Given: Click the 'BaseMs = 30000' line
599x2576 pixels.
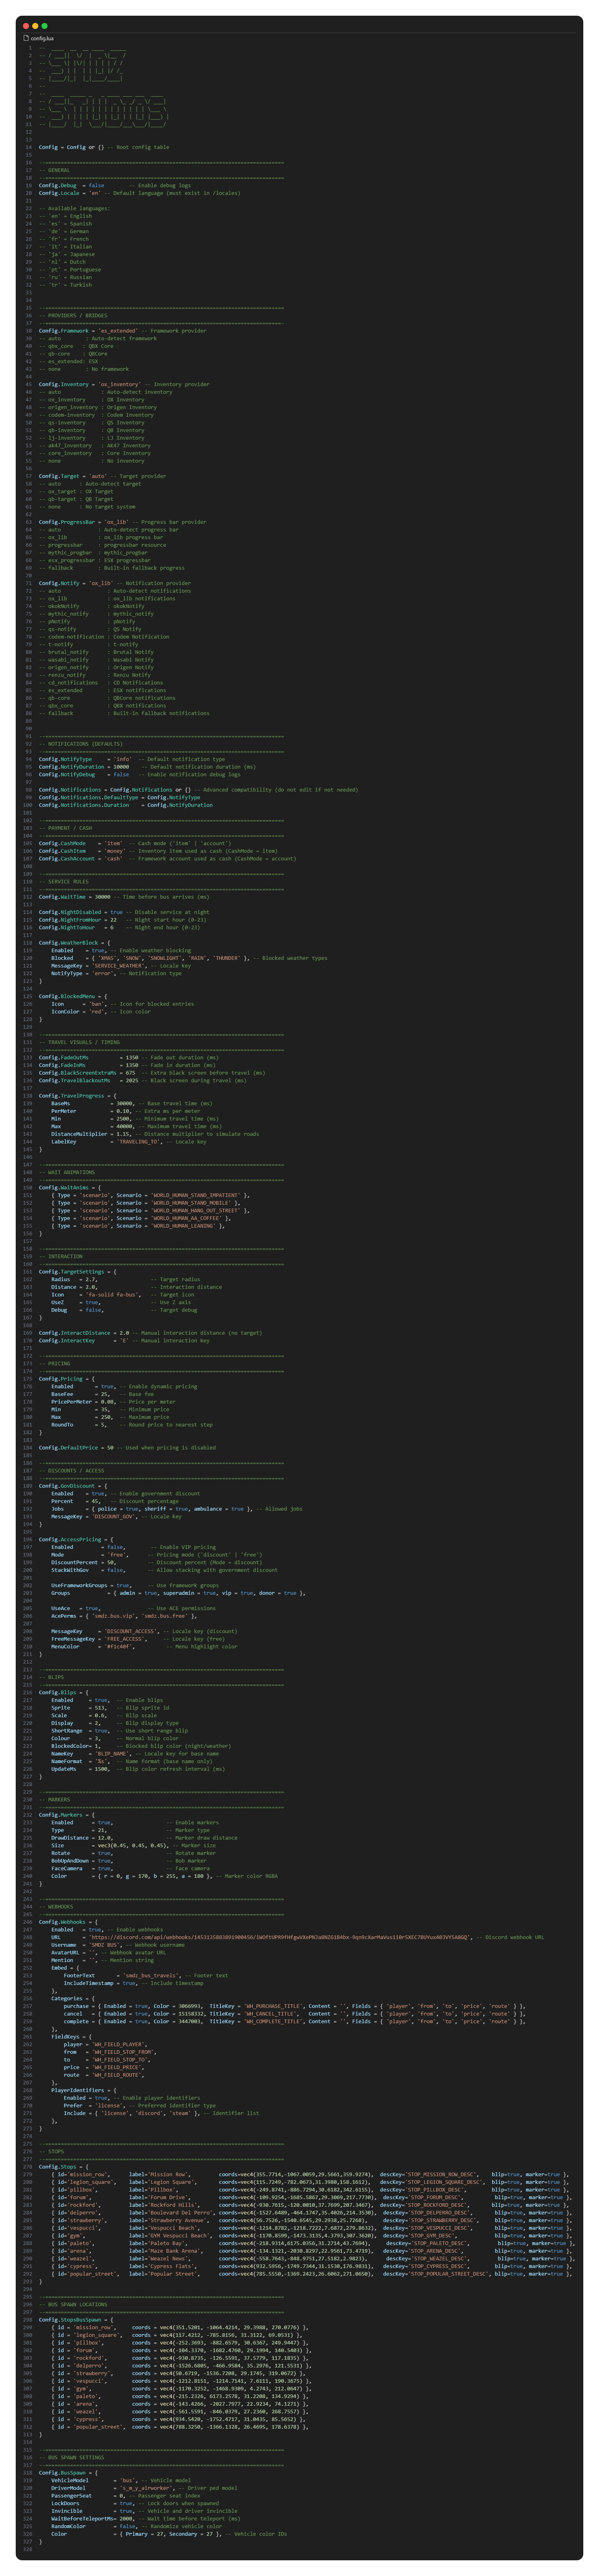Looking at the screenshot, I should pos(132,1103).
